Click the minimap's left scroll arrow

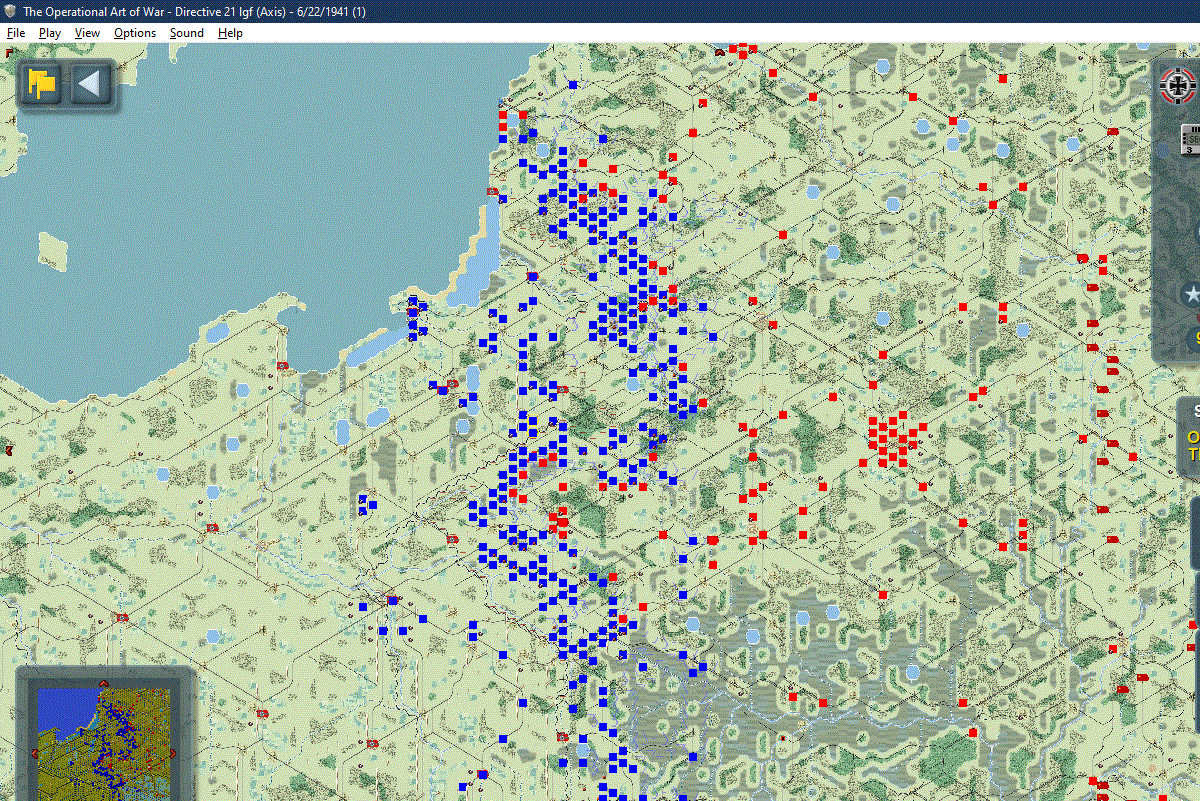coord(32,753)
